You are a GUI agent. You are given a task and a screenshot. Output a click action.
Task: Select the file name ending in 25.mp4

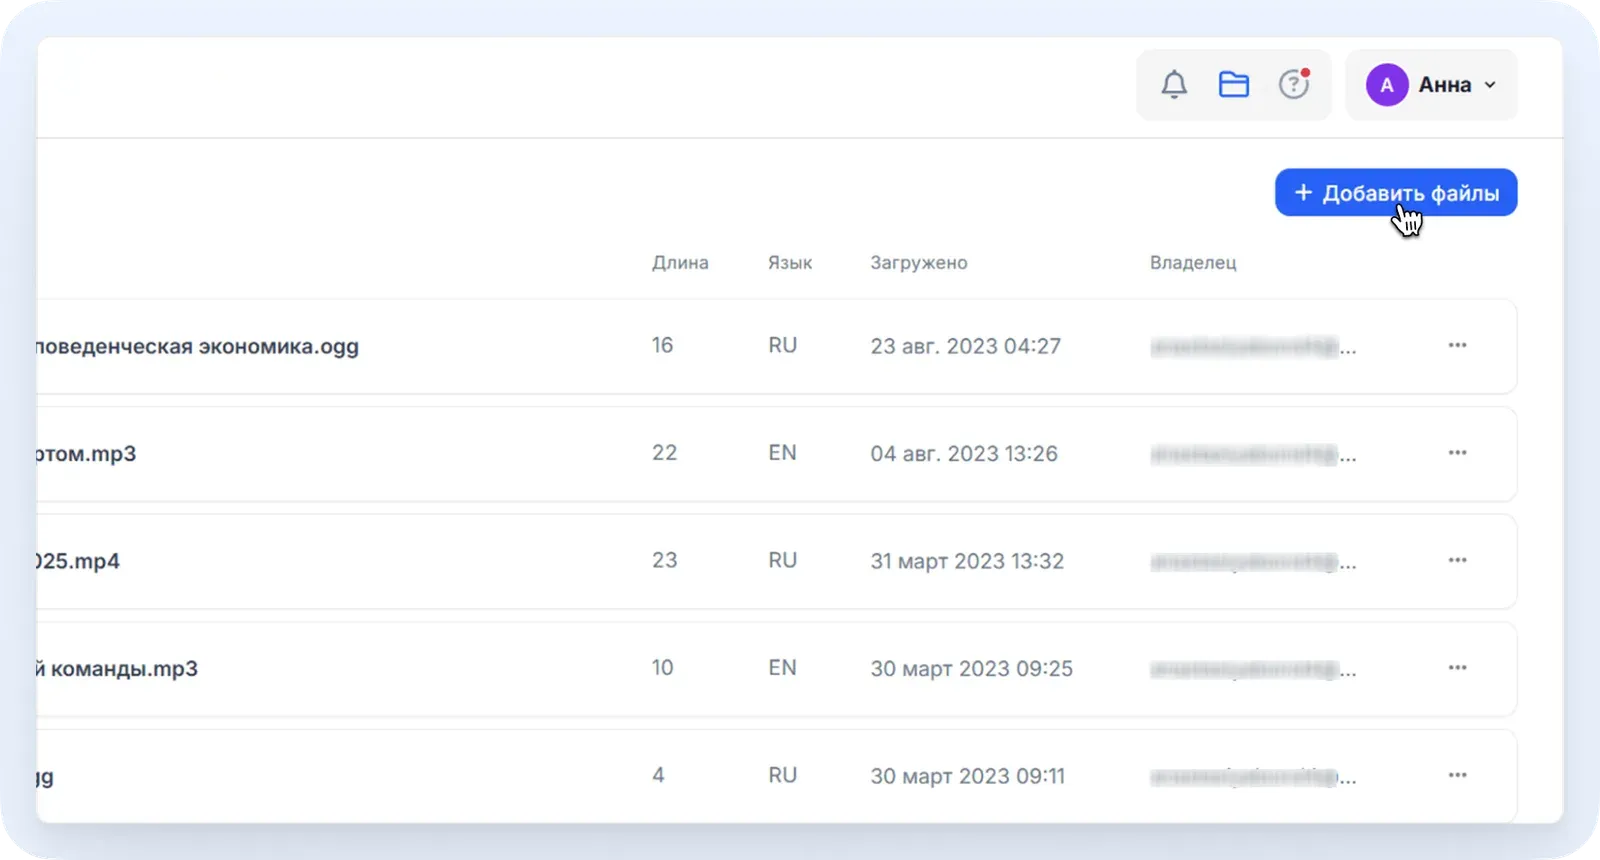click(78, 561)
